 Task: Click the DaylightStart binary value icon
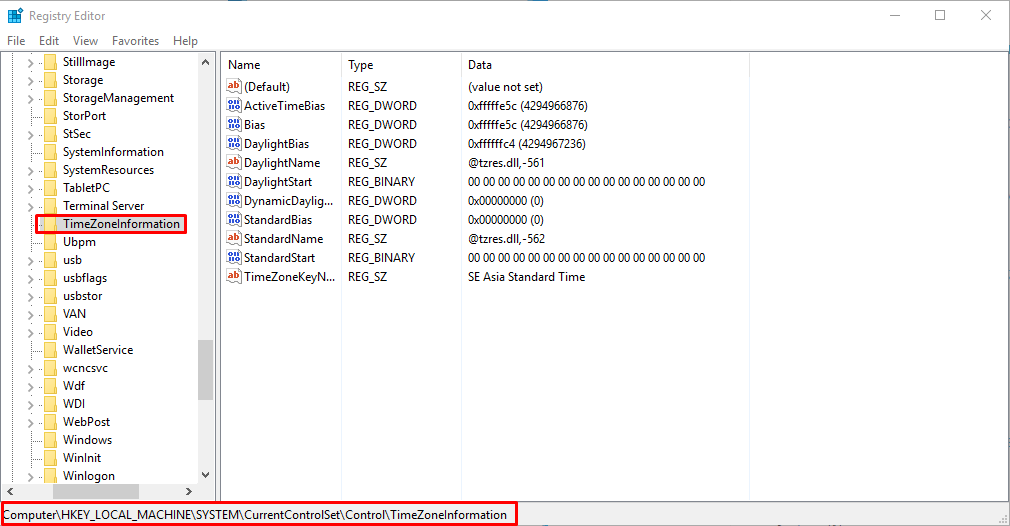234,182
